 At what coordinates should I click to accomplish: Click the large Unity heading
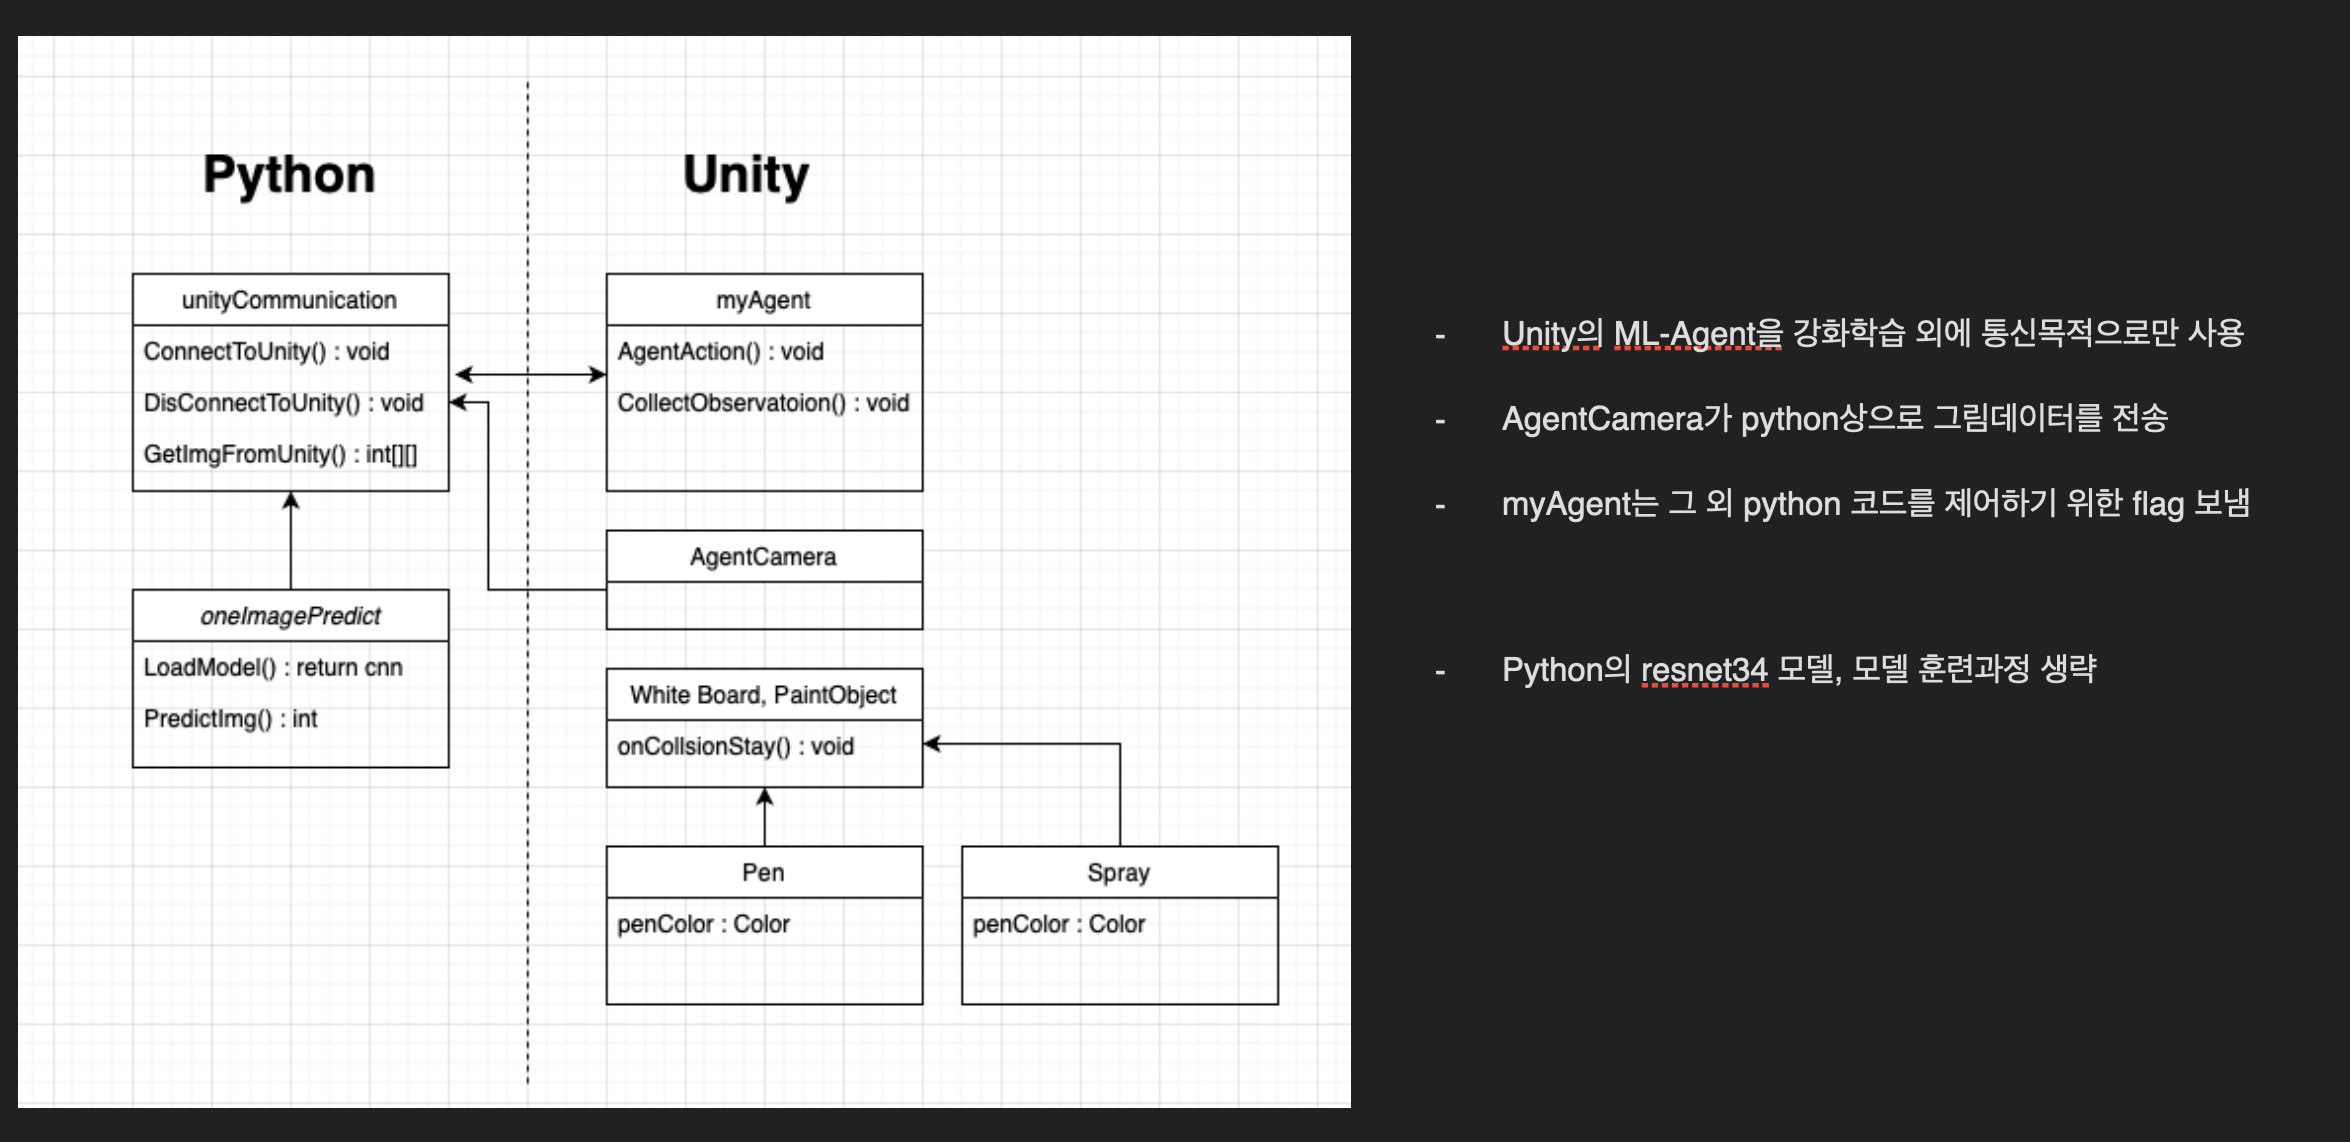pos(746,175)
